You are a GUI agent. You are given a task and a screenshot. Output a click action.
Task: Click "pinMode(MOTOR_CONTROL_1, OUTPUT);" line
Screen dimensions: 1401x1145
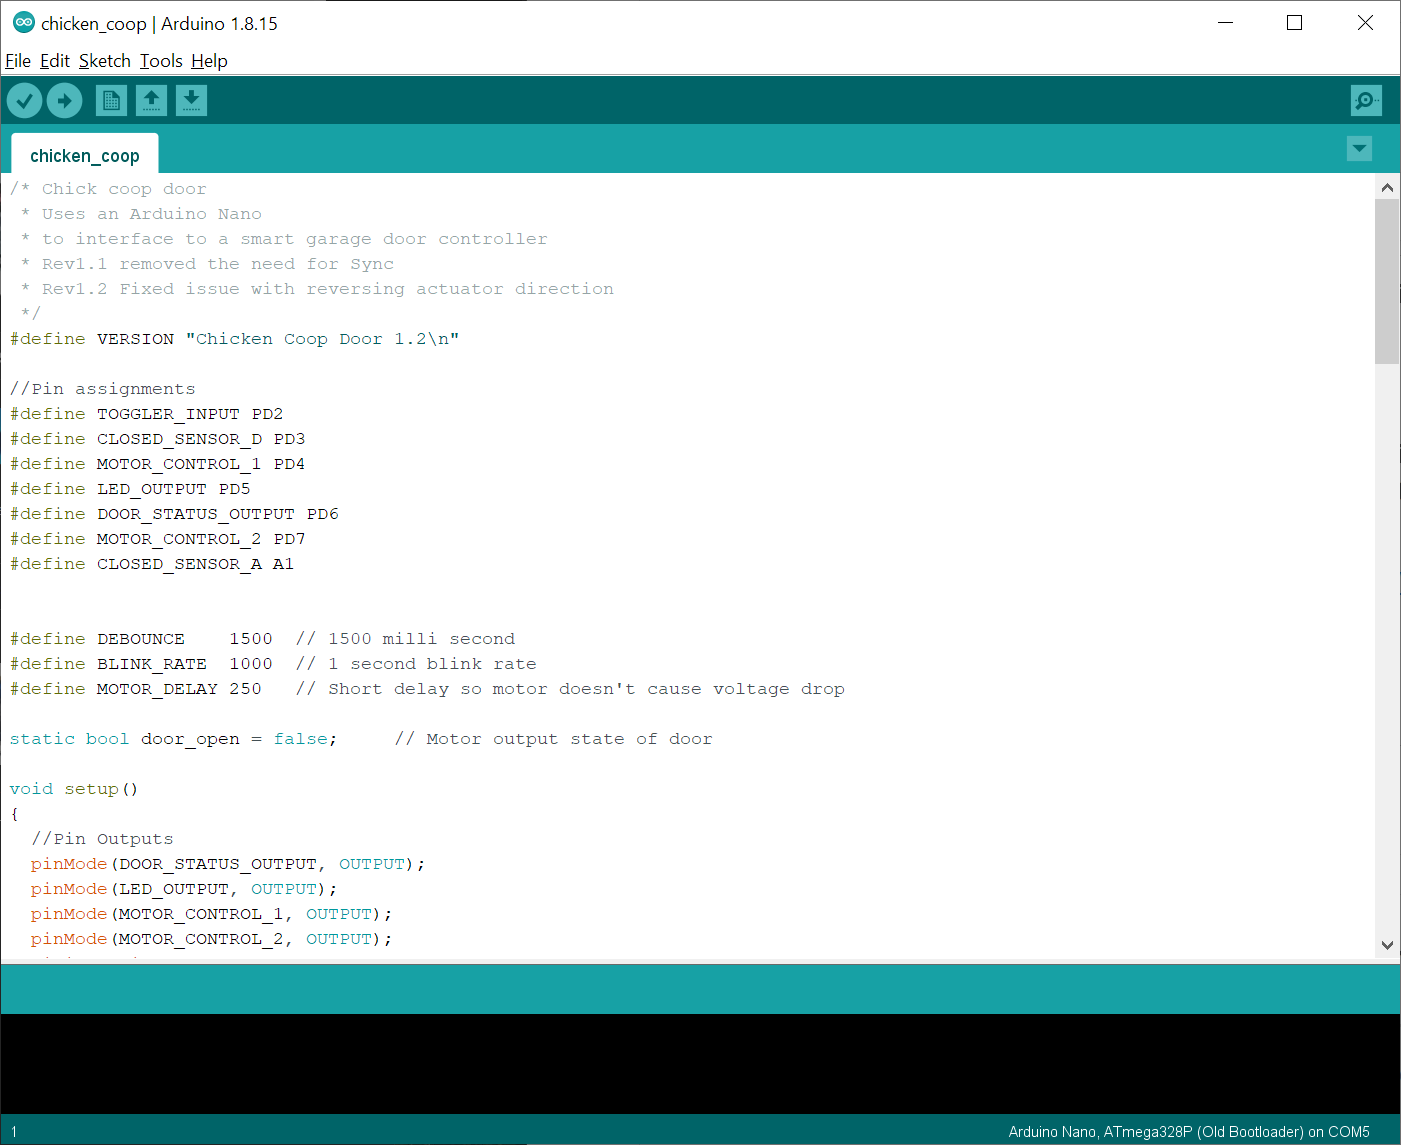212,914
